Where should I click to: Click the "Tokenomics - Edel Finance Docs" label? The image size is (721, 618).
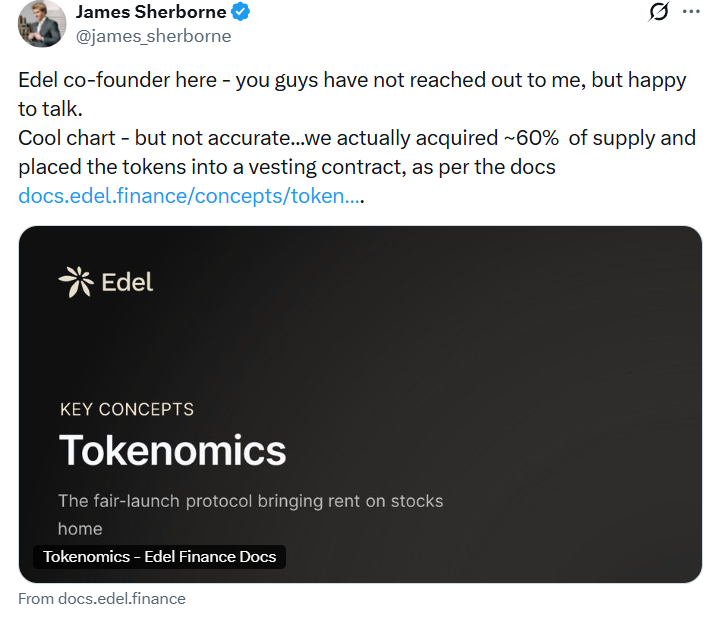click(x=160, y=557)
